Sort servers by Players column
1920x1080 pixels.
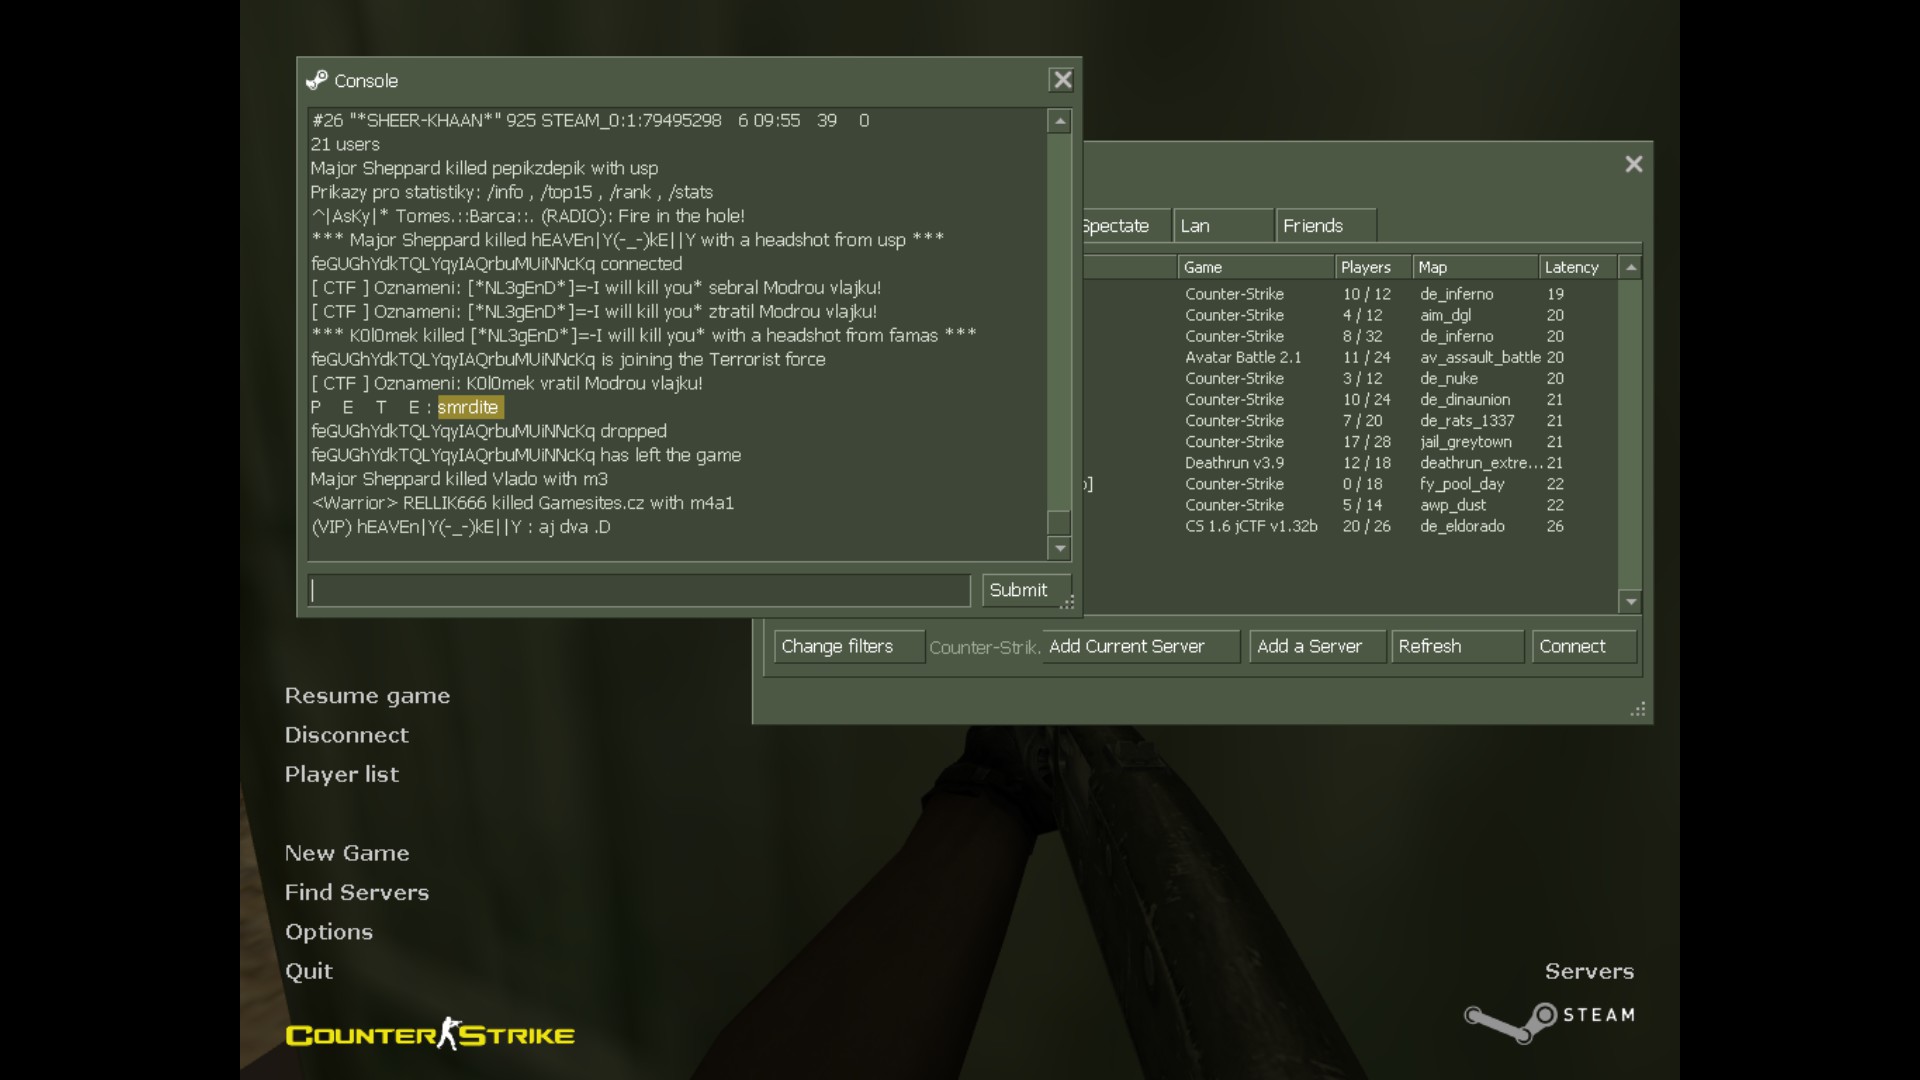[x=1373, y=267]
